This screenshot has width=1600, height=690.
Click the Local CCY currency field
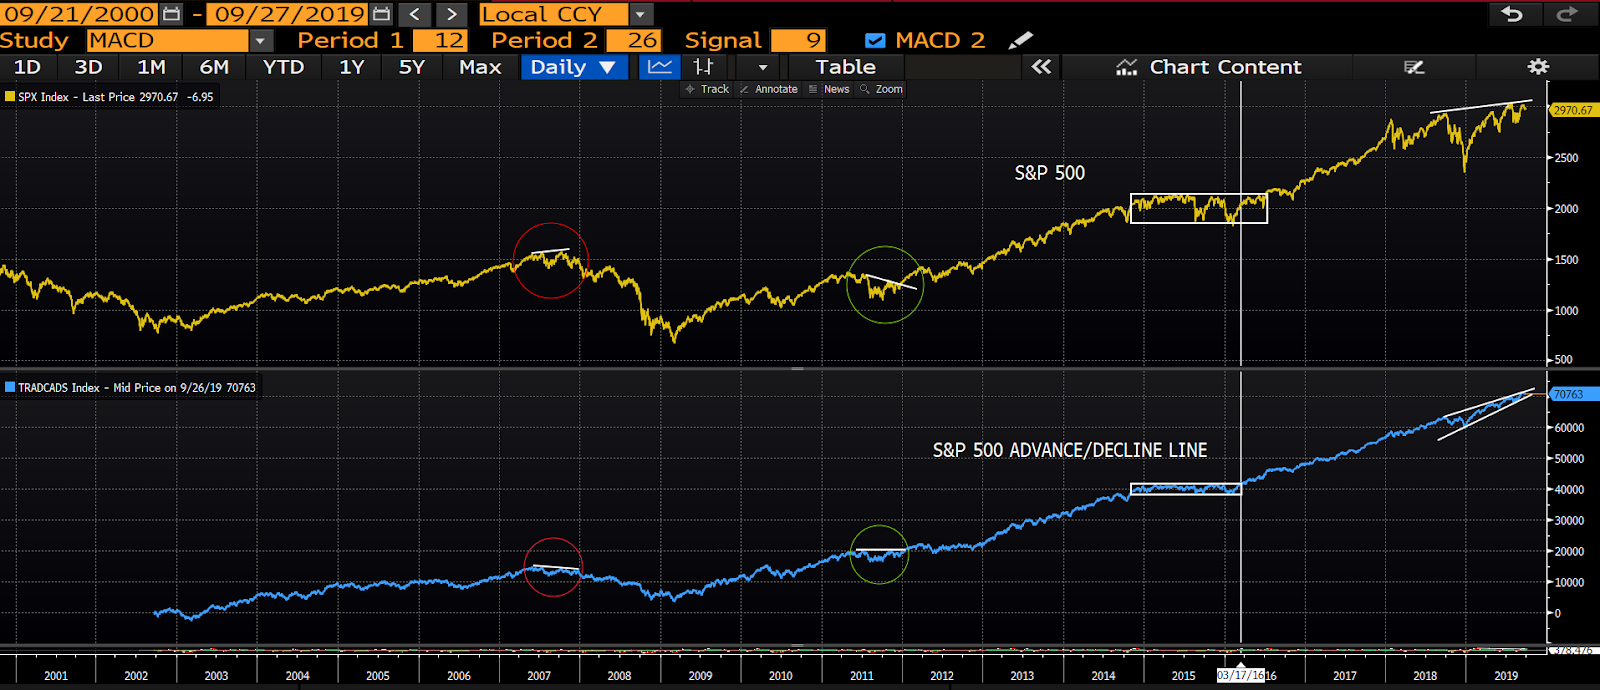pos(554,15)
